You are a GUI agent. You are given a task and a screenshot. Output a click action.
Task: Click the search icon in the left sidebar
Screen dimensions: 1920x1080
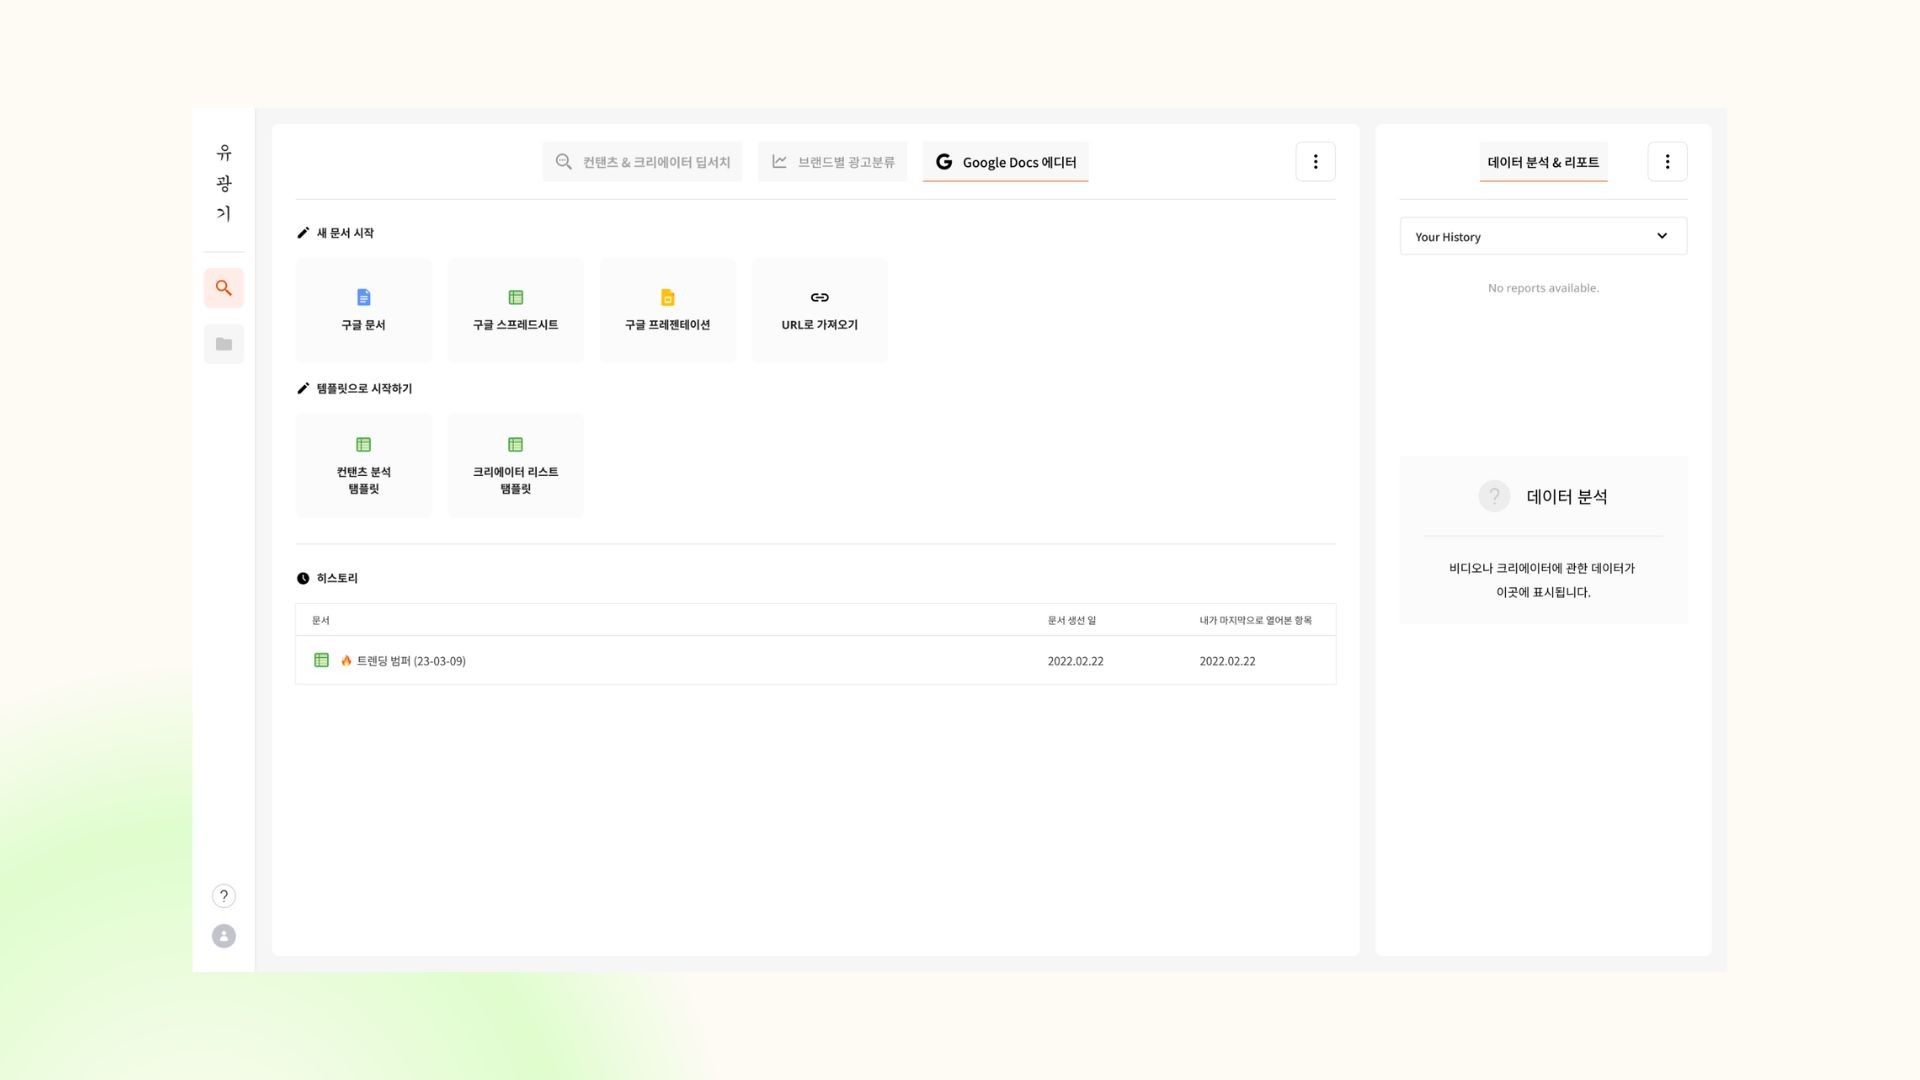point(224,288)
